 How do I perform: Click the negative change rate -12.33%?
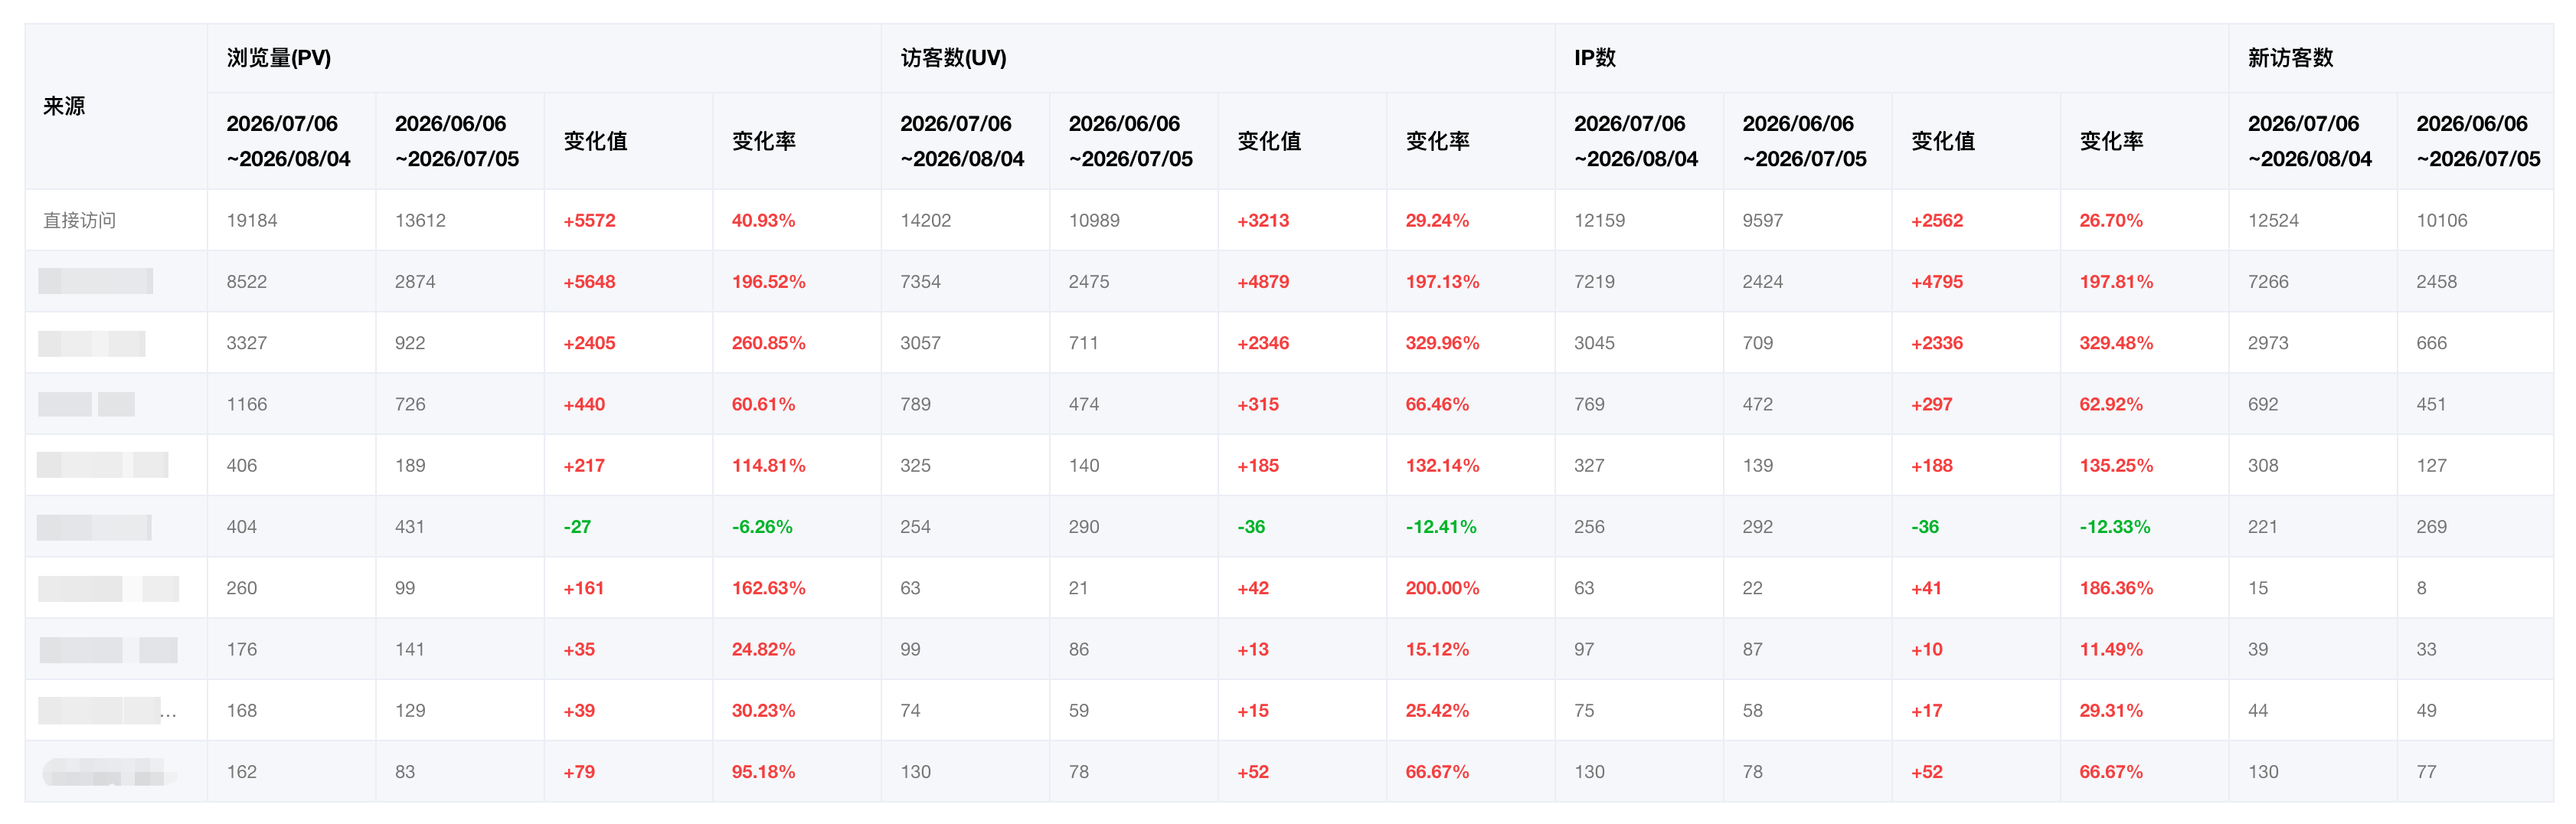[x=2116, y=527]
